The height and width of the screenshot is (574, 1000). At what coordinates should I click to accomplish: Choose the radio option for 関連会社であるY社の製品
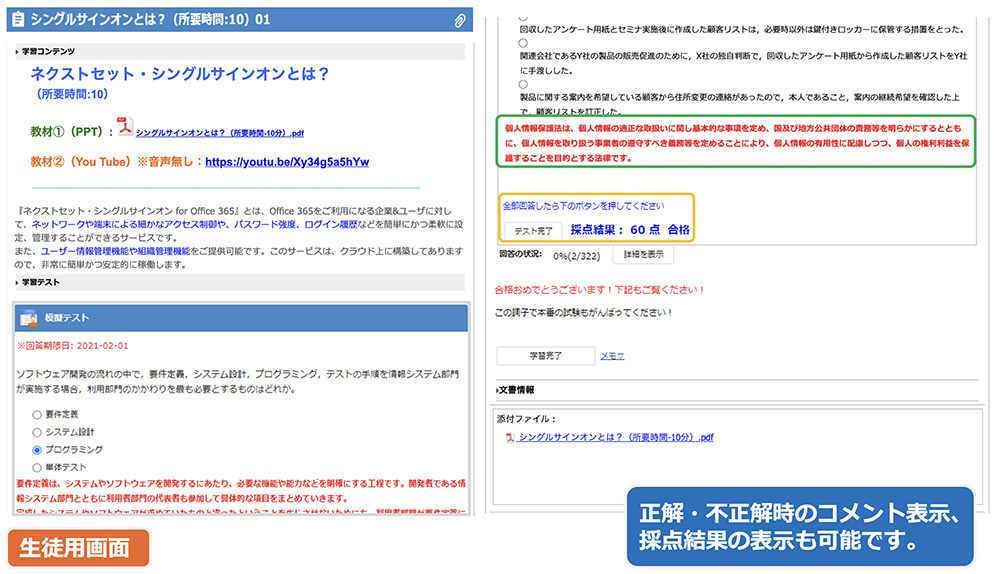coord(523,43)
